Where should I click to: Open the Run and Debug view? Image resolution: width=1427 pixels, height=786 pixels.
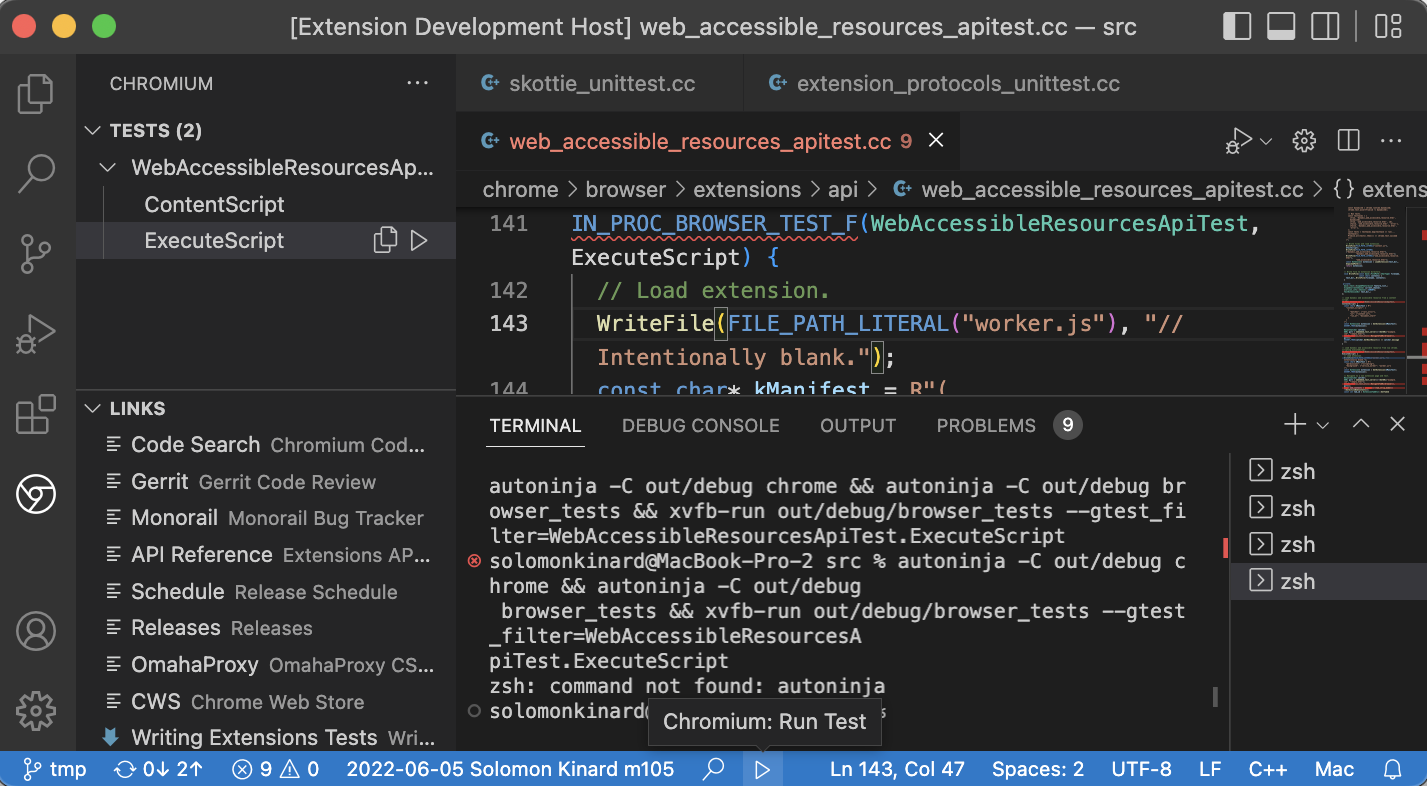coord(36,334)
